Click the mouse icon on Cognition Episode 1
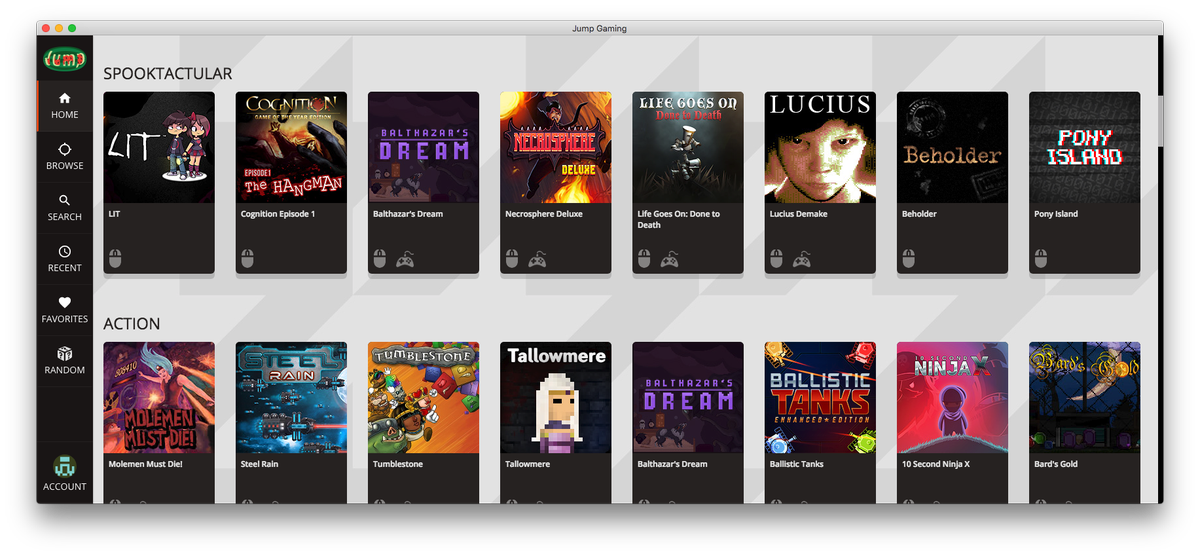The width and height of the screenshot is (1200, 556). pos(247,259)
